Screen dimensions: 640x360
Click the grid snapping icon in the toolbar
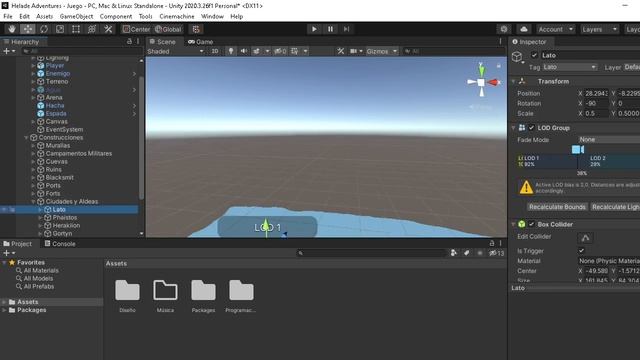click(196, 29)
